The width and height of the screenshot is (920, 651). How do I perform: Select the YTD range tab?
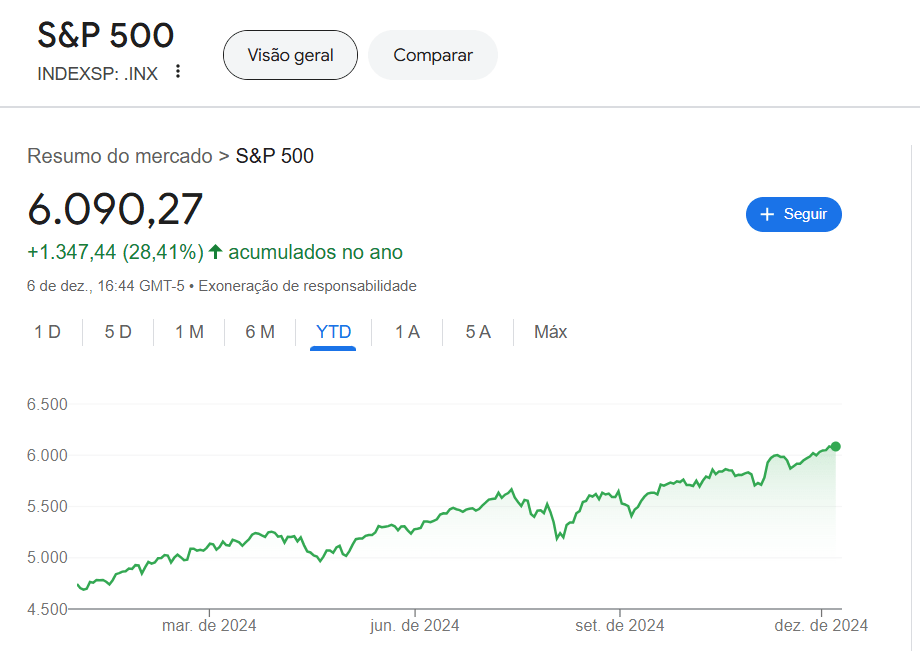(x=333, y=332)
